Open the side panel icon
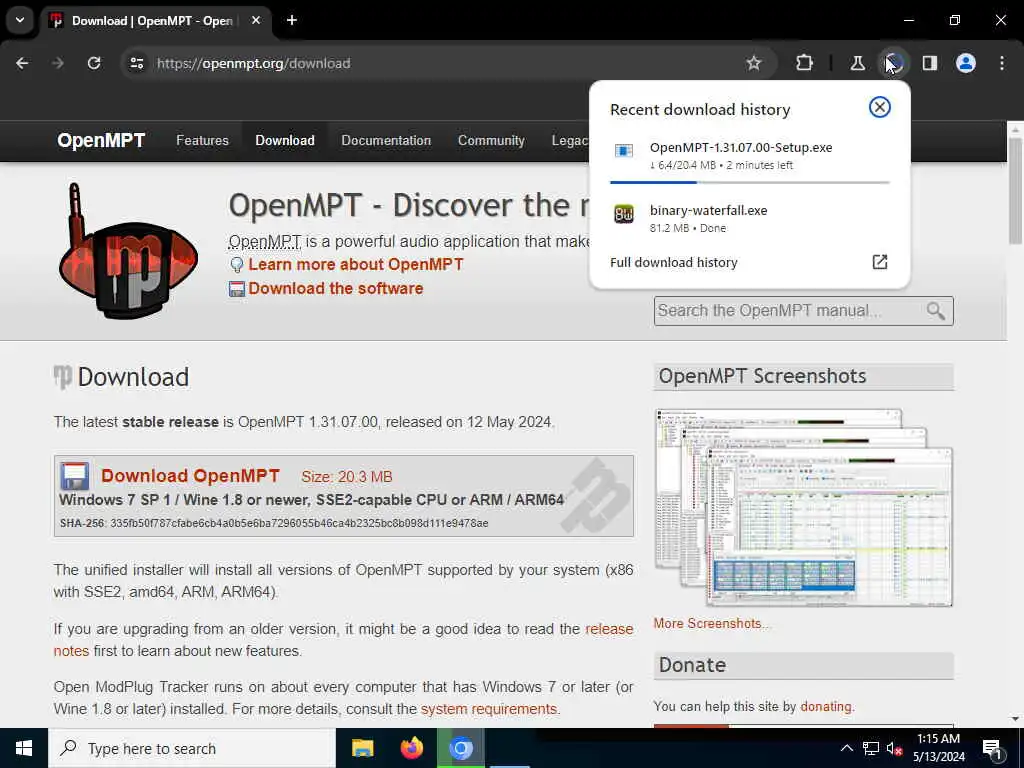Viewport: 1024px width, 768px height. pyautogui.click(x=930, y=63)
